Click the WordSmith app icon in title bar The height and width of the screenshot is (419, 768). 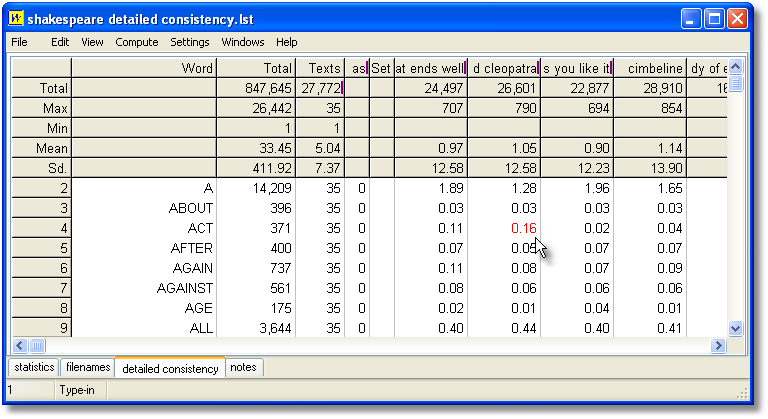tap(16, 19)
